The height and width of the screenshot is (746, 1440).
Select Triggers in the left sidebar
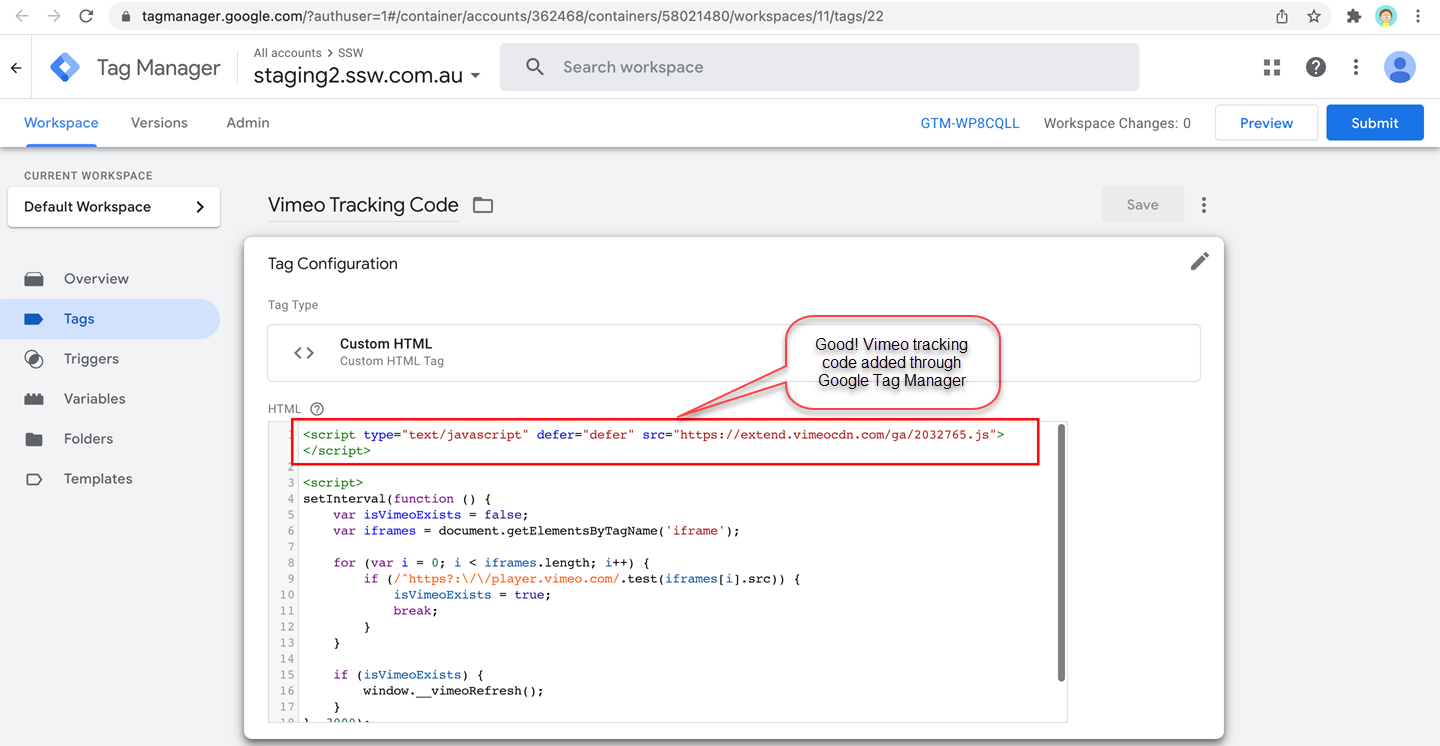[x=91, y=359]
